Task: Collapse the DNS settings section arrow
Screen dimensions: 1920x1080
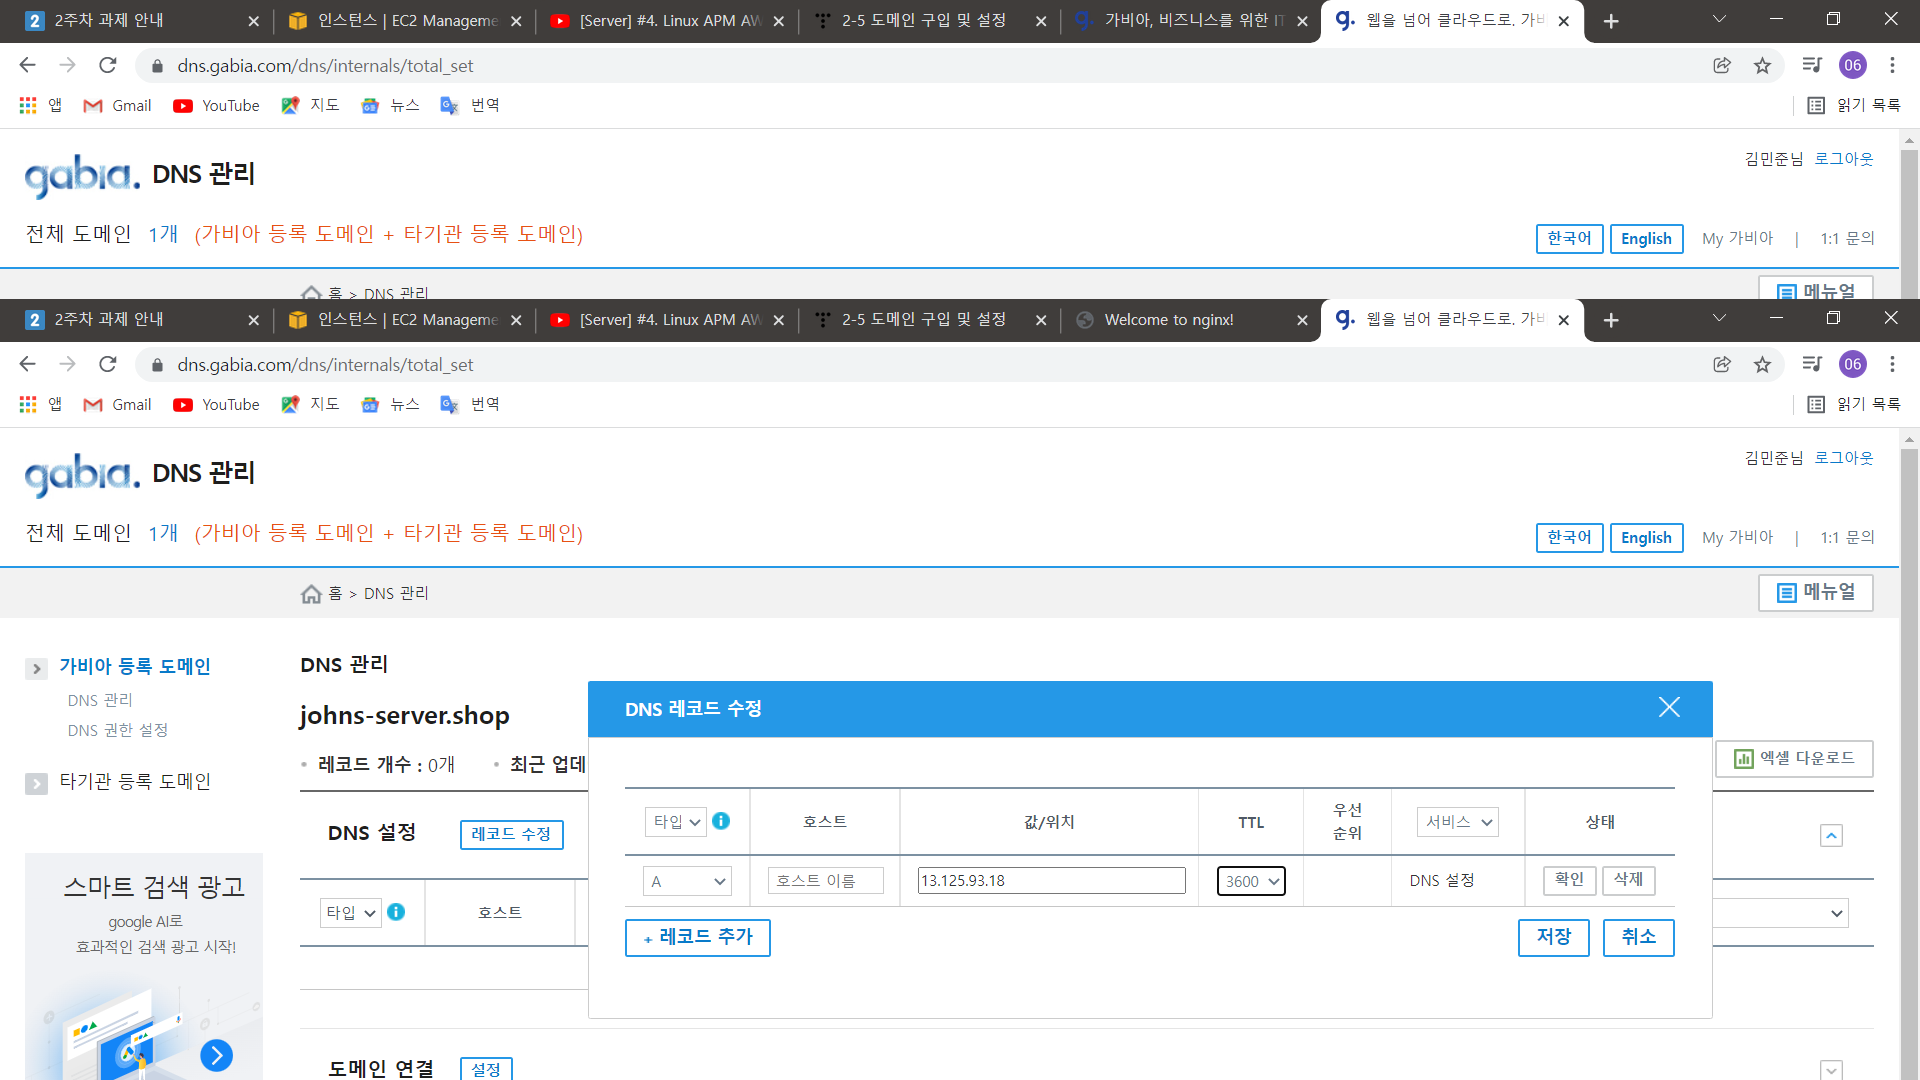Action: click(x=1831, y=836)
